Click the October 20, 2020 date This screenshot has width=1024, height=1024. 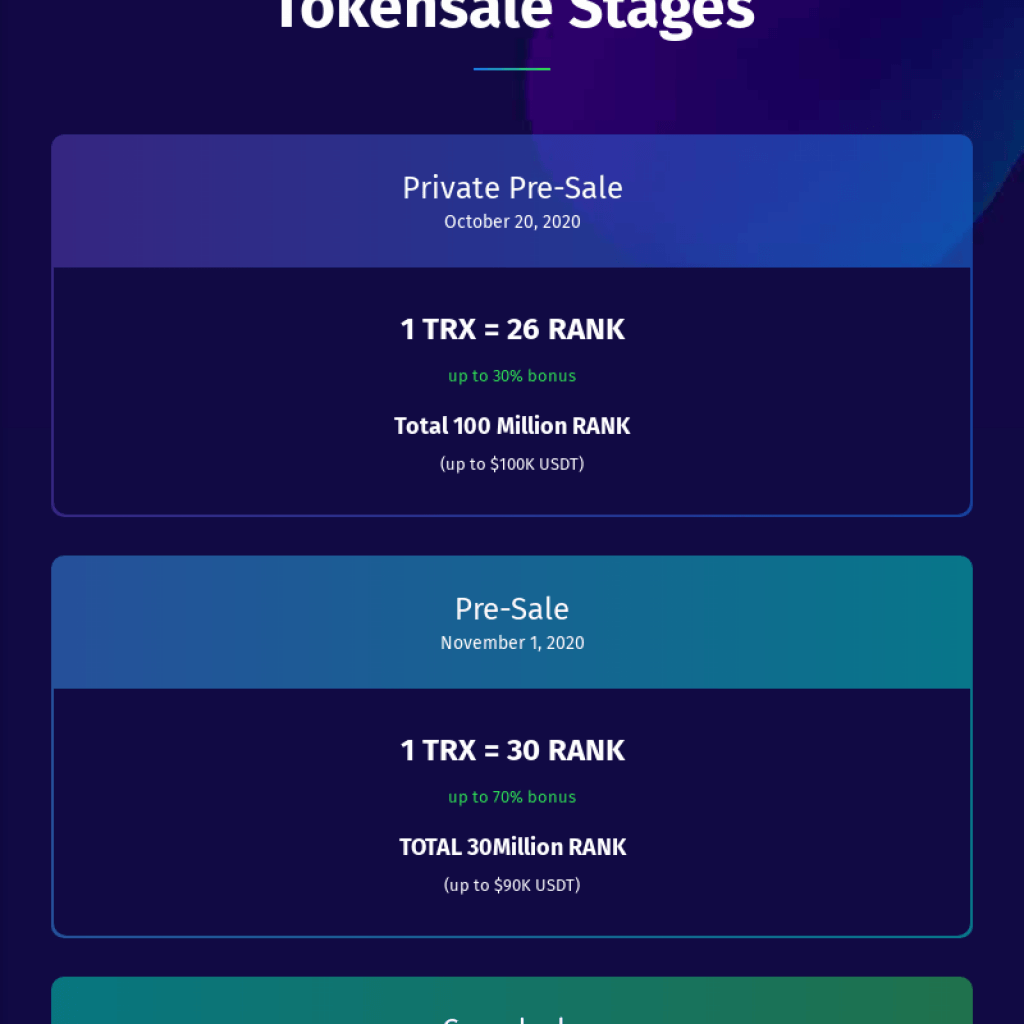pos(512,222)
